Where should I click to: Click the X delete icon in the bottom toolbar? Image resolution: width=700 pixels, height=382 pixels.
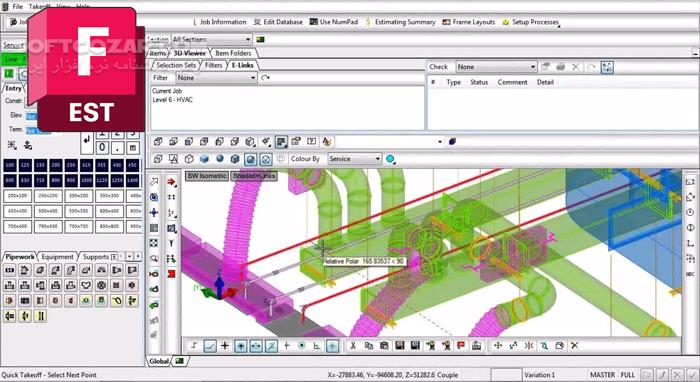click(x=575, y=345)
